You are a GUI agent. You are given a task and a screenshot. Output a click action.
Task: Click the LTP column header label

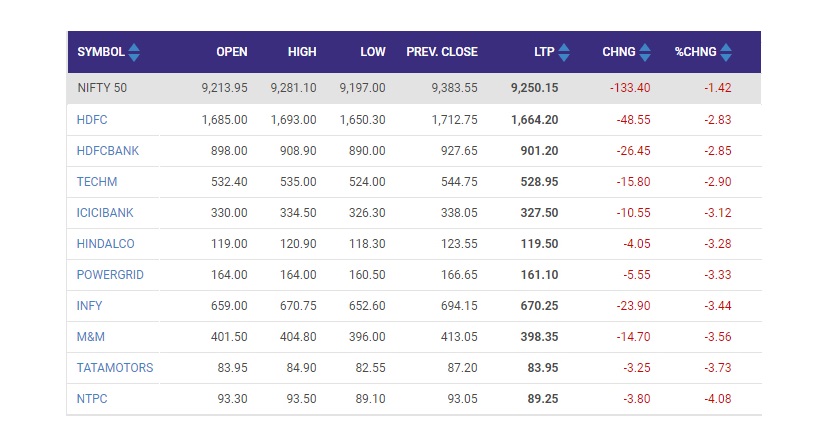[544, 52]
